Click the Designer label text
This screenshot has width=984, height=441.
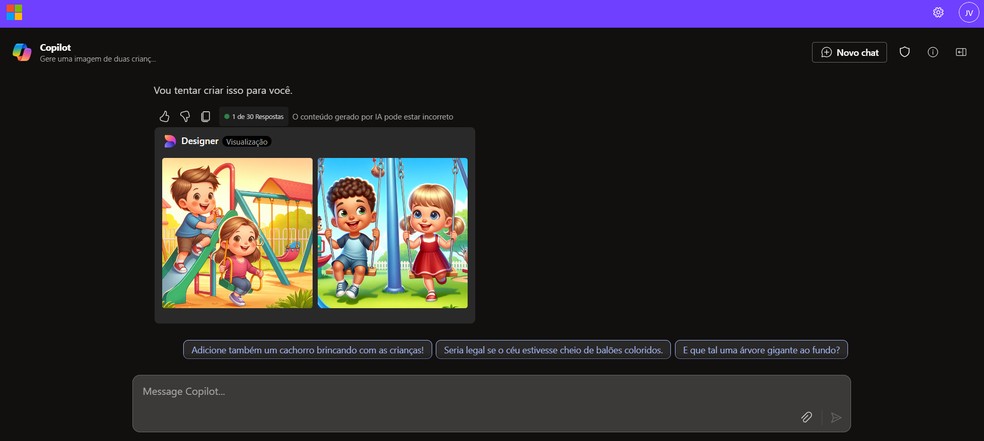pos(200,141)
